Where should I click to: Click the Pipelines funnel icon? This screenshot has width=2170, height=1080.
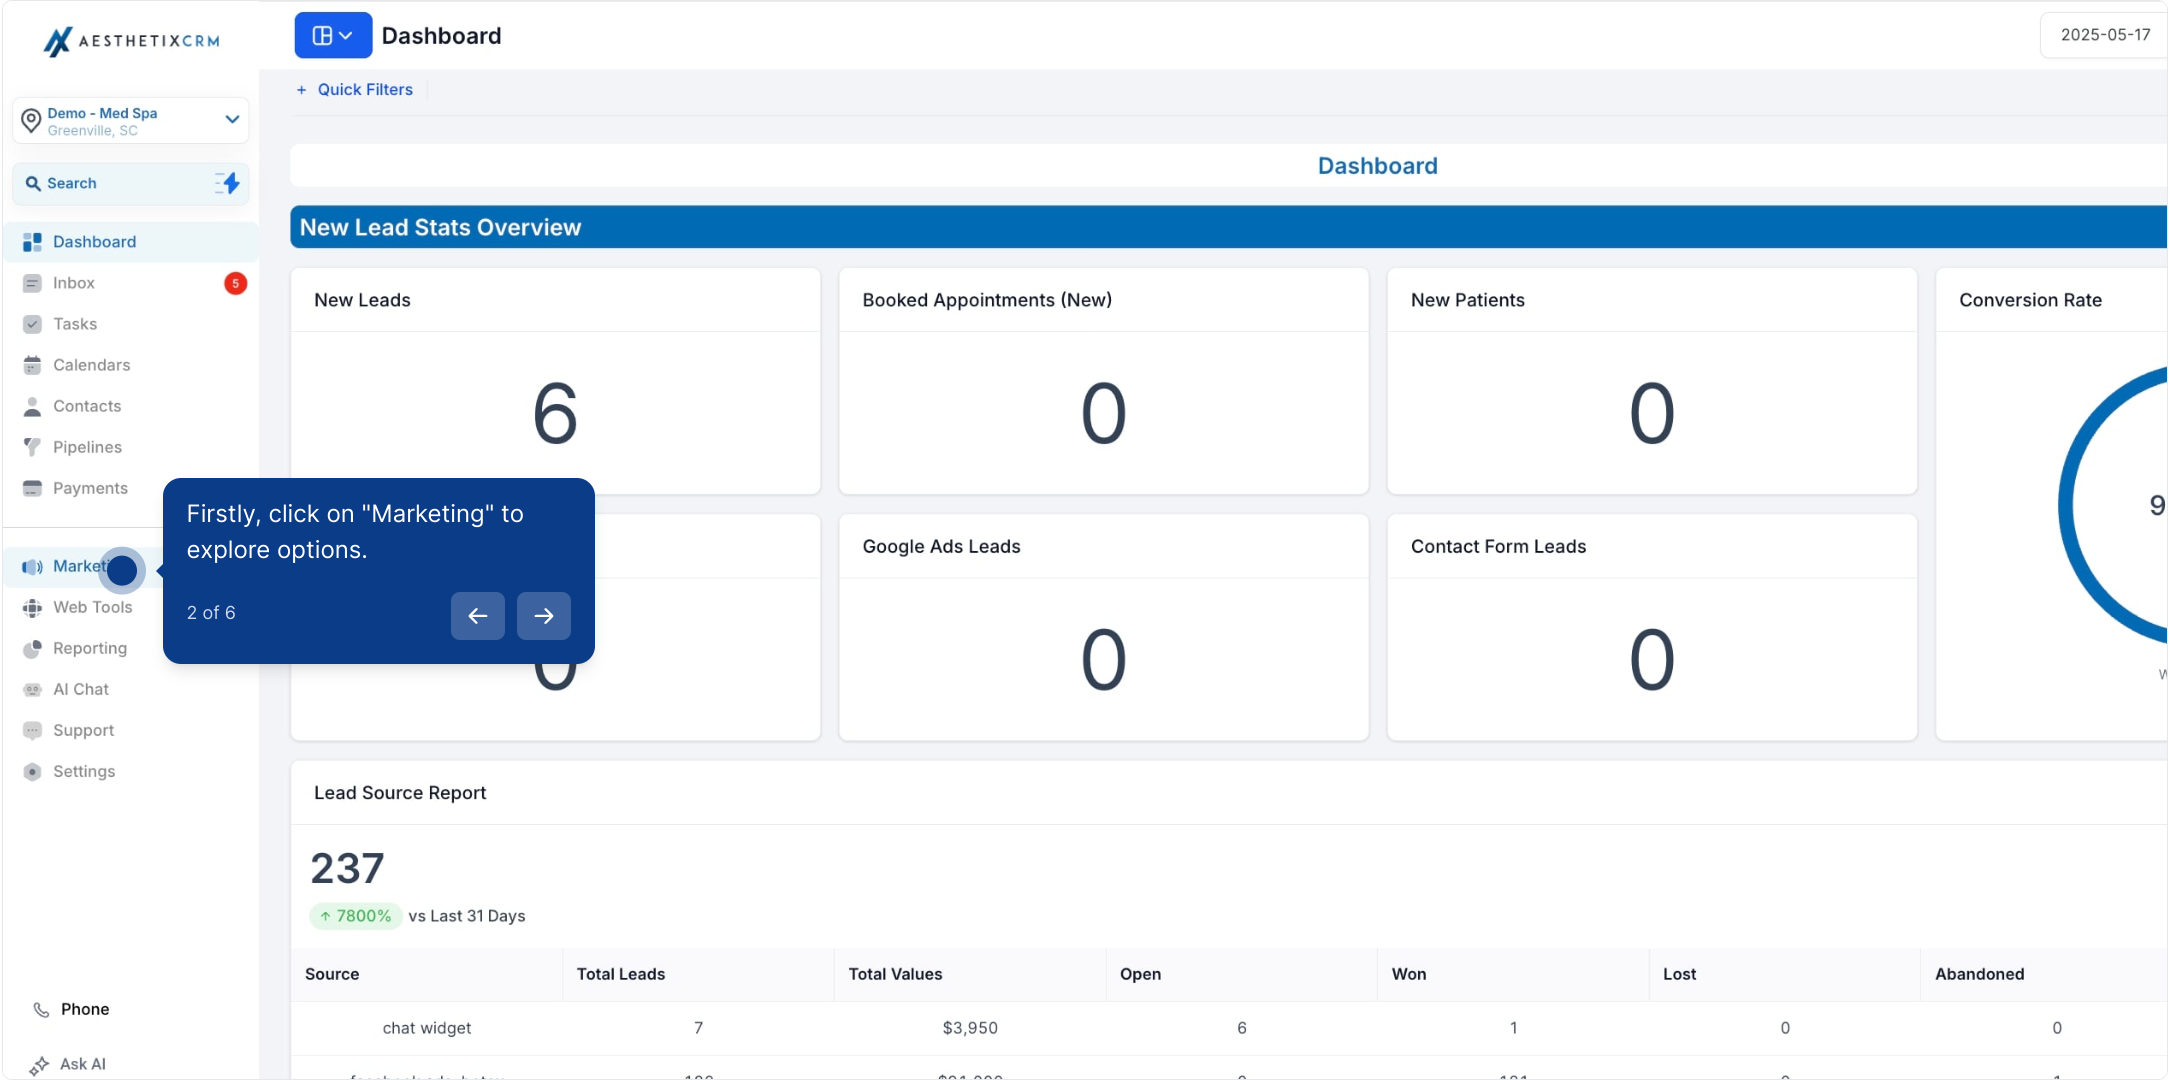pyautogui.click(x=32, y=447)
